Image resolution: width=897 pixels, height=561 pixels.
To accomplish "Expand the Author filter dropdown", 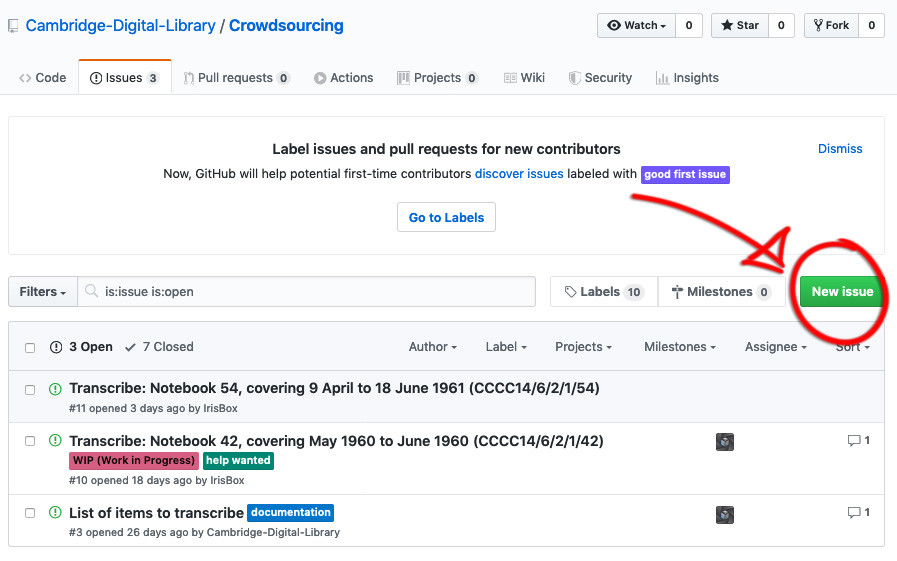I will point(432,347).
